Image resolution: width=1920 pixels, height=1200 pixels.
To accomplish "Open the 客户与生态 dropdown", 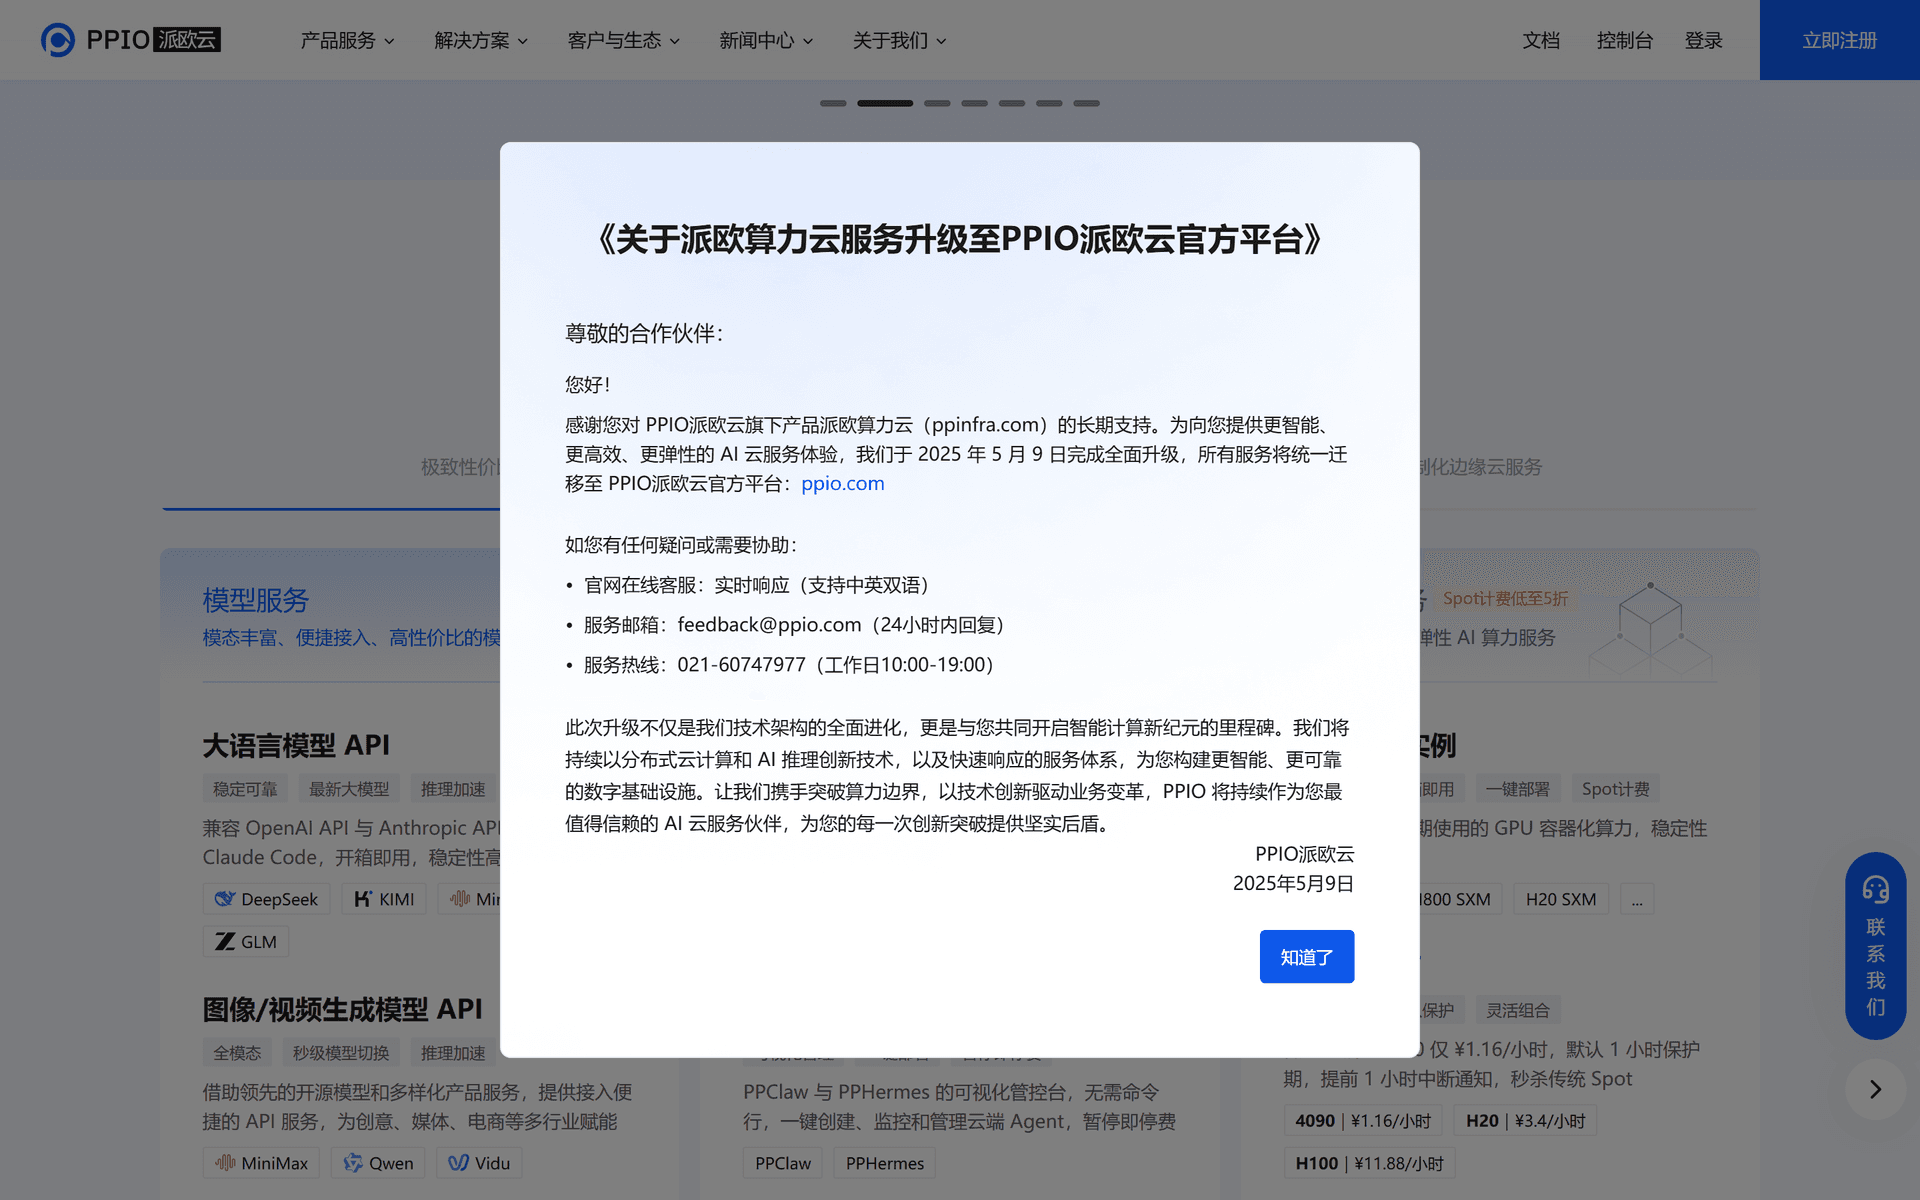I will pos(624,40).
